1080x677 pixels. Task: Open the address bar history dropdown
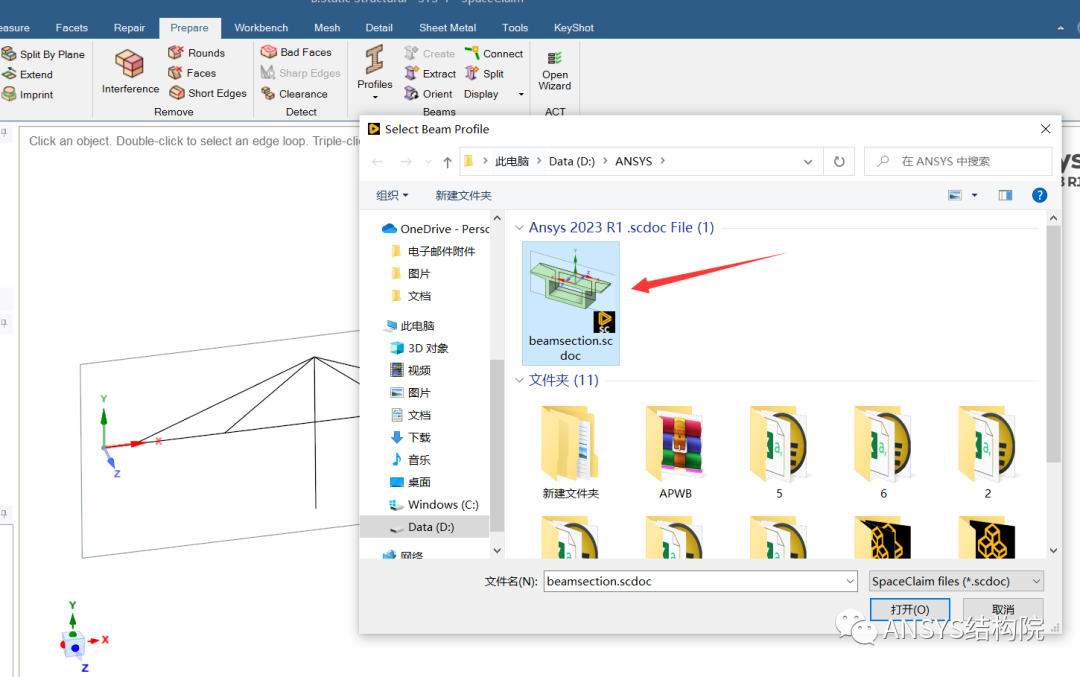click(807, 161)
